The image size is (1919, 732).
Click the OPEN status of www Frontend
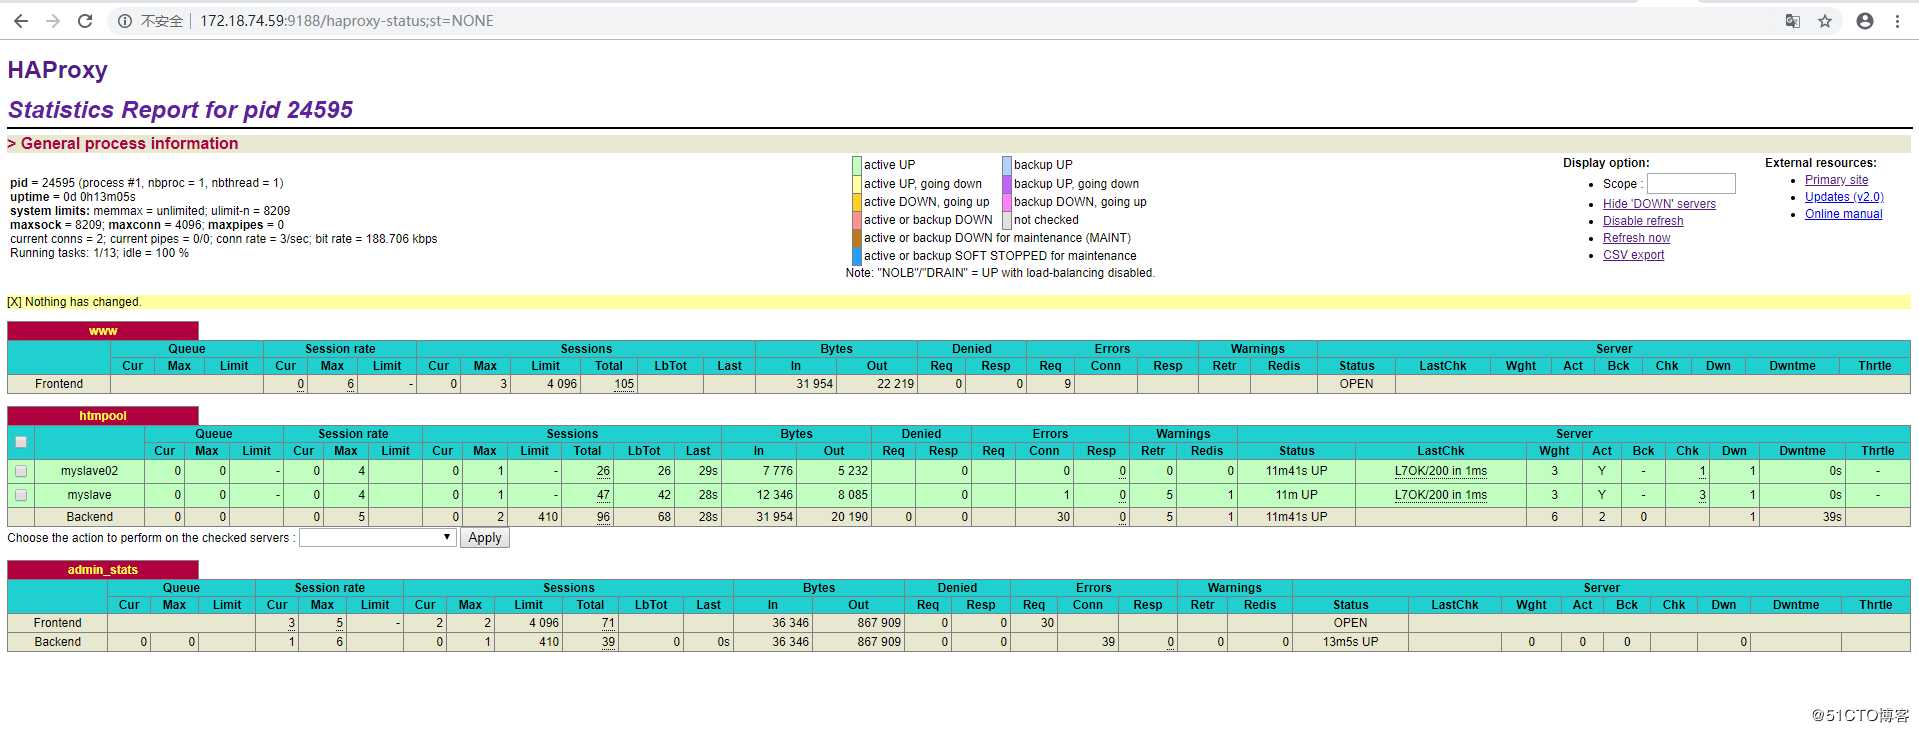[1356, 384]
